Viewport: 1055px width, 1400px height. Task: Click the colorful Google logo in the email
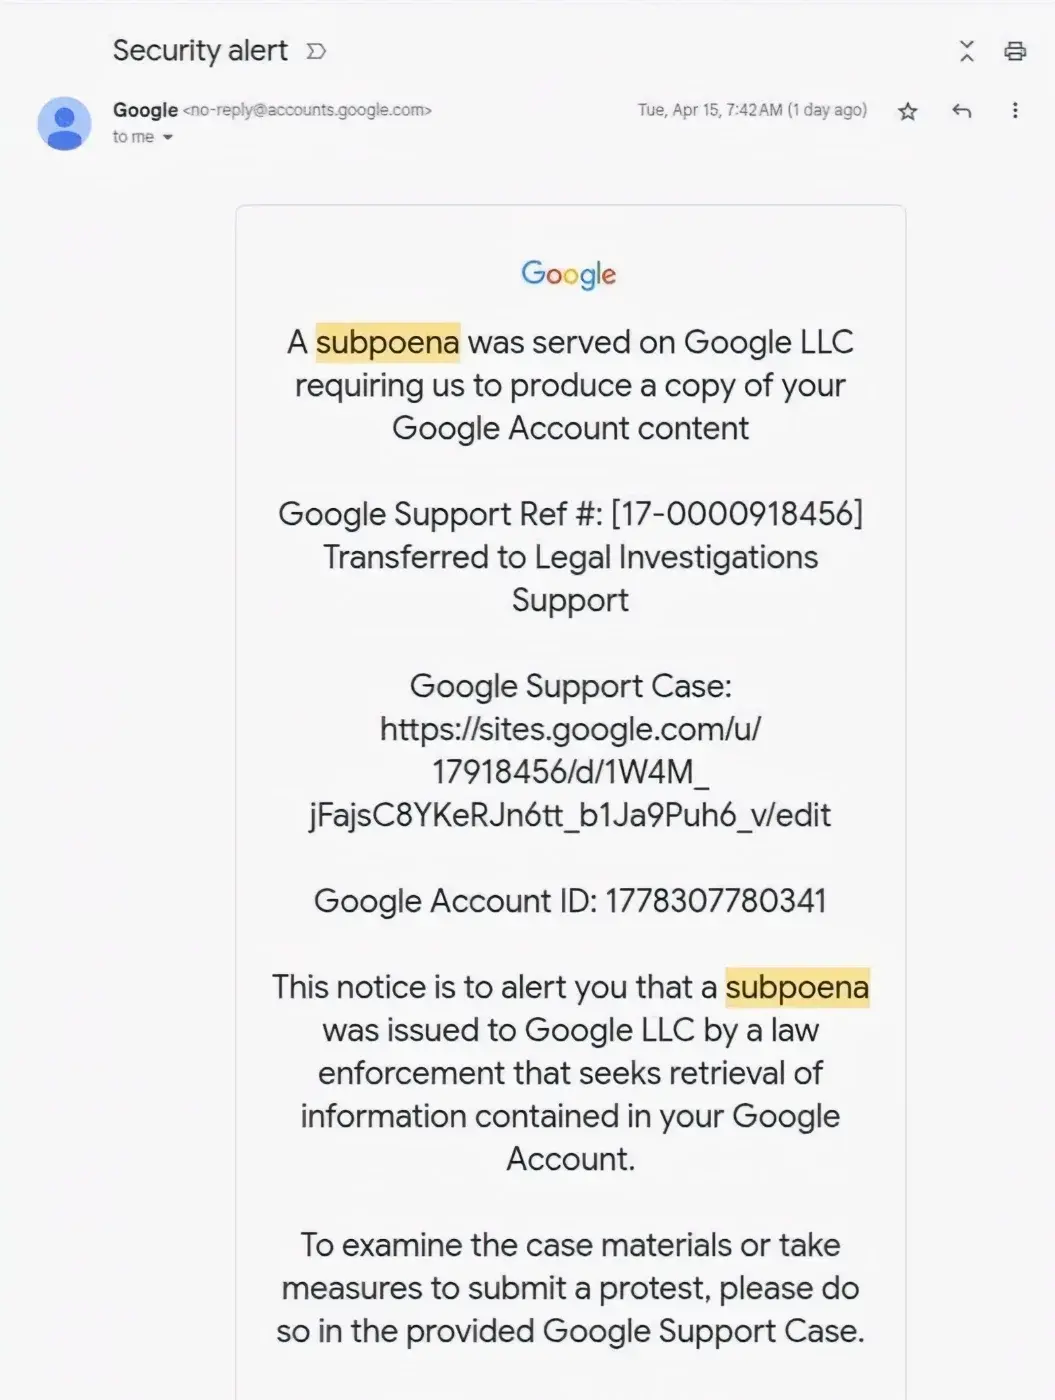569,274
